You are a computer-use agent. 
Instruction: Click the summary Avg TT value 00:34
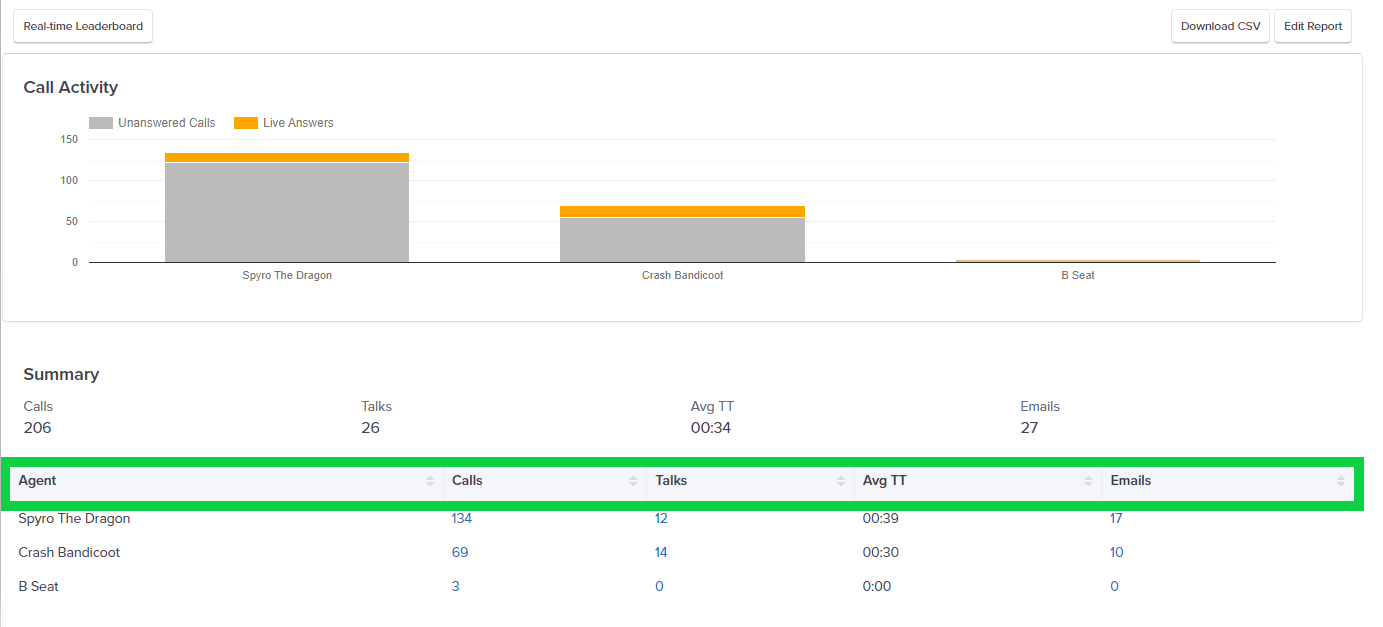point(710,428)
